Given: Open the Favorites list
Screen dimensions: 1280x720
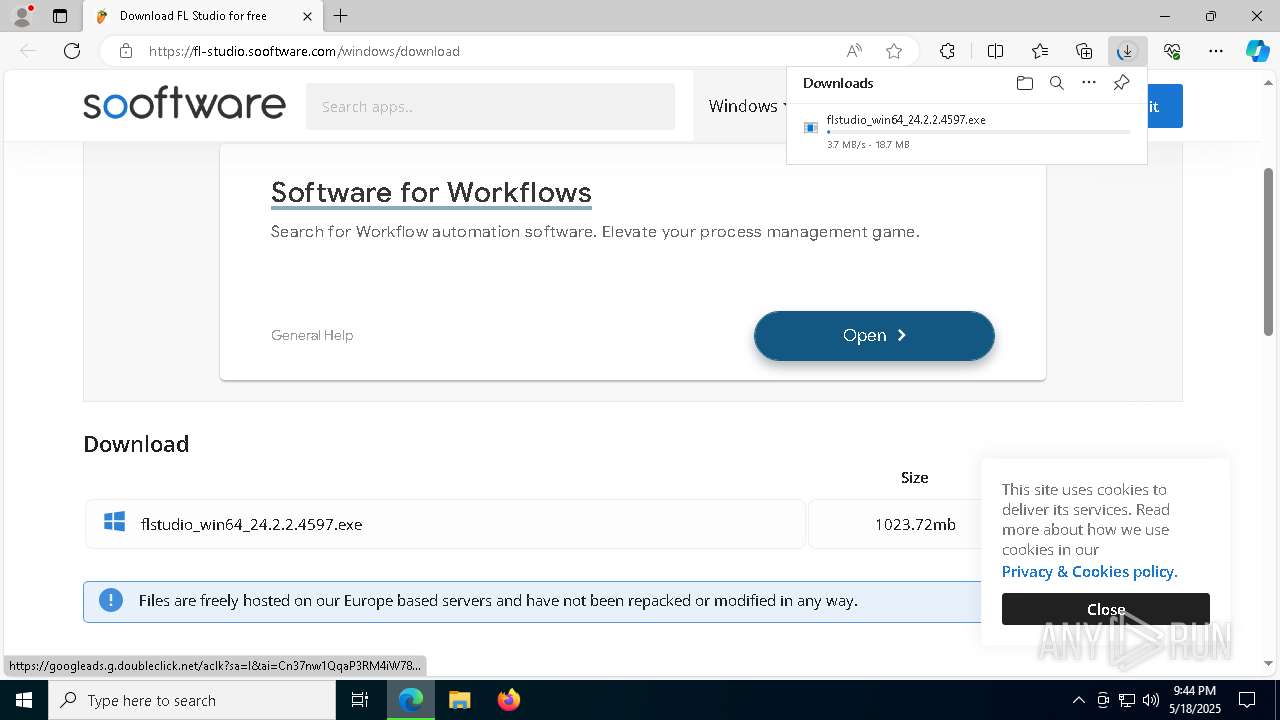Looking at the screenshot, I should point(1040,51).
